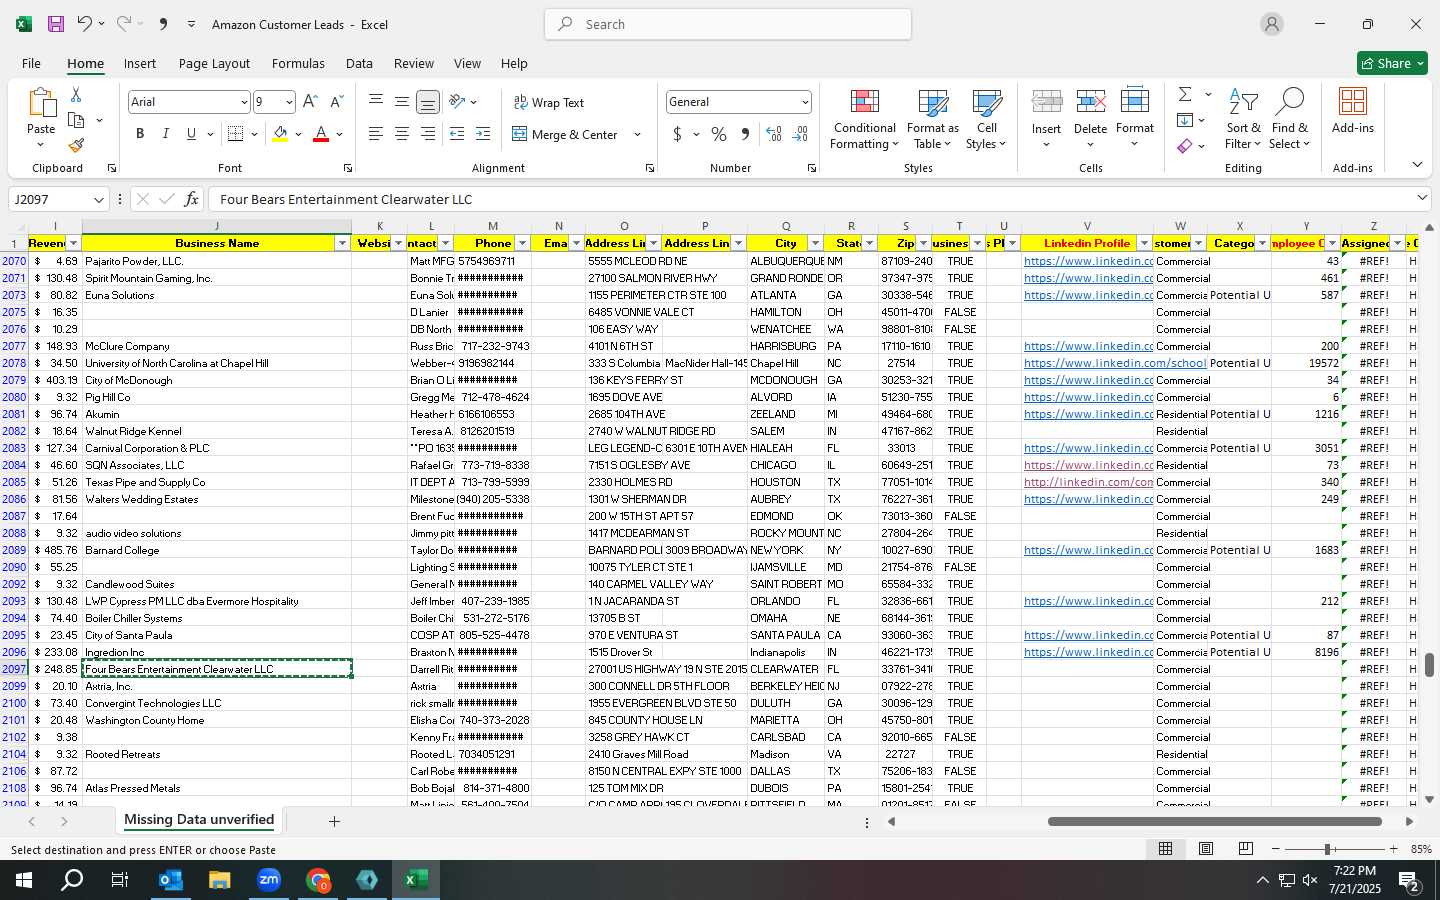This screenshot has width=1440, height=900.
Task: Toggle bold formatting
Action: [140, 134]
